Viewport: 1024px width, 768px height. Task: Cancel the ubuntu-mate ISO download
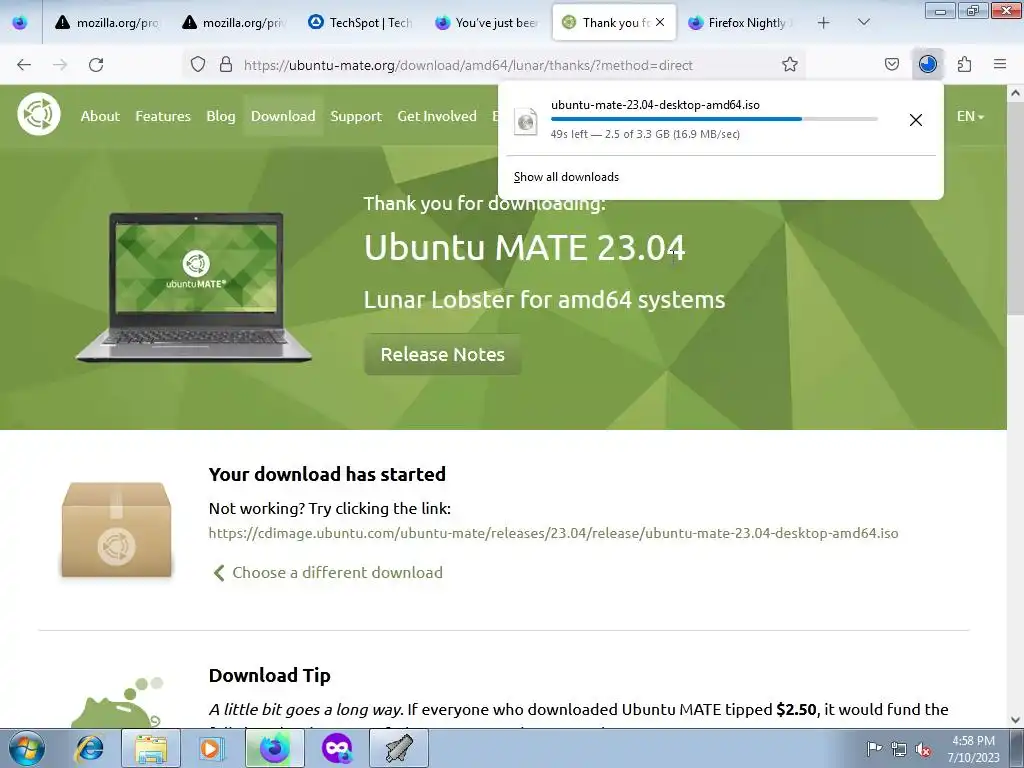(x=916, y=120)
